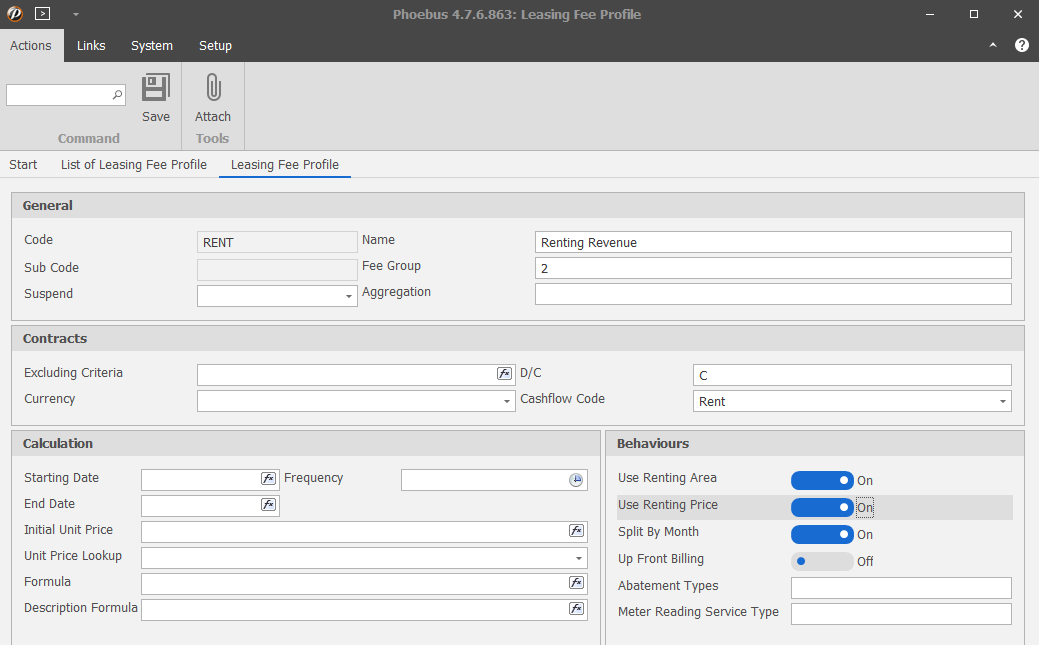Screen dimensions: 1039x645
Task: Click the search magnifier in command box
Action: (117, 95)
